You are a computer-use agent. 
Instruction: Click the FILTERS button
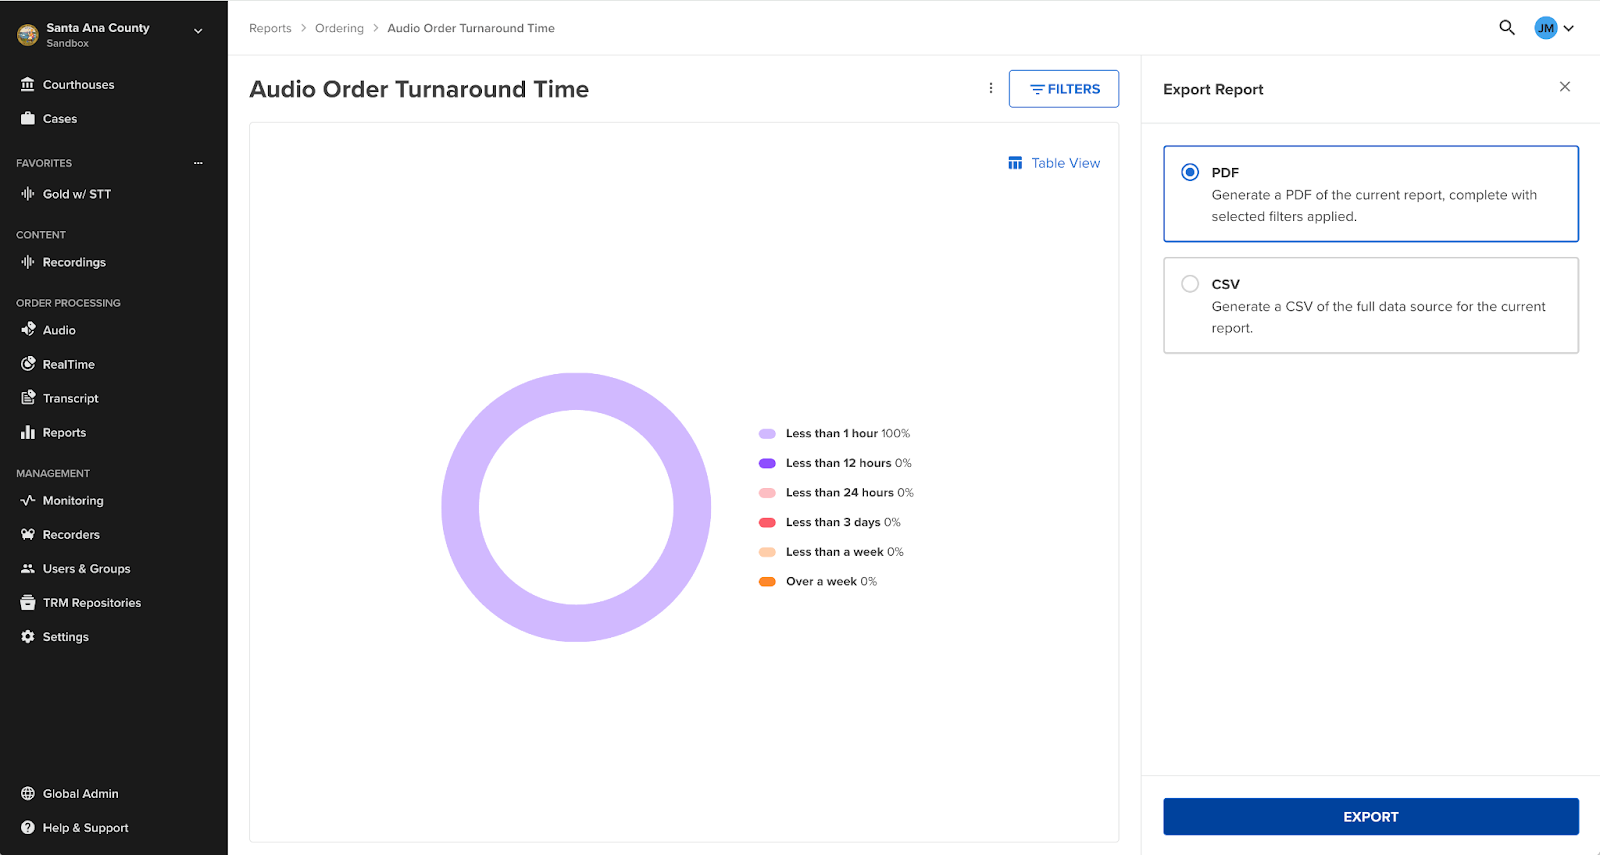pos(1064,89)
